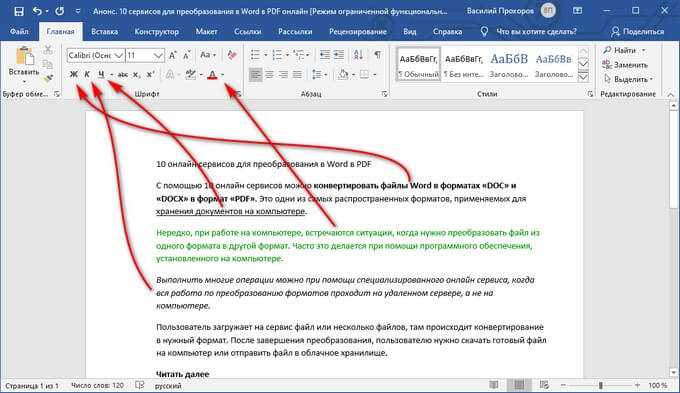Toggle Bold with the Ж button
This screenshot has height=393, width=680.
coord(74,75)
